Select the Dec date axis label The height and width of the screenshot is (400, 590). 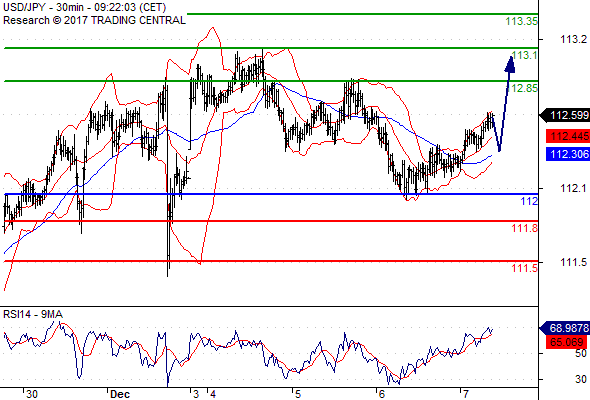120,394
